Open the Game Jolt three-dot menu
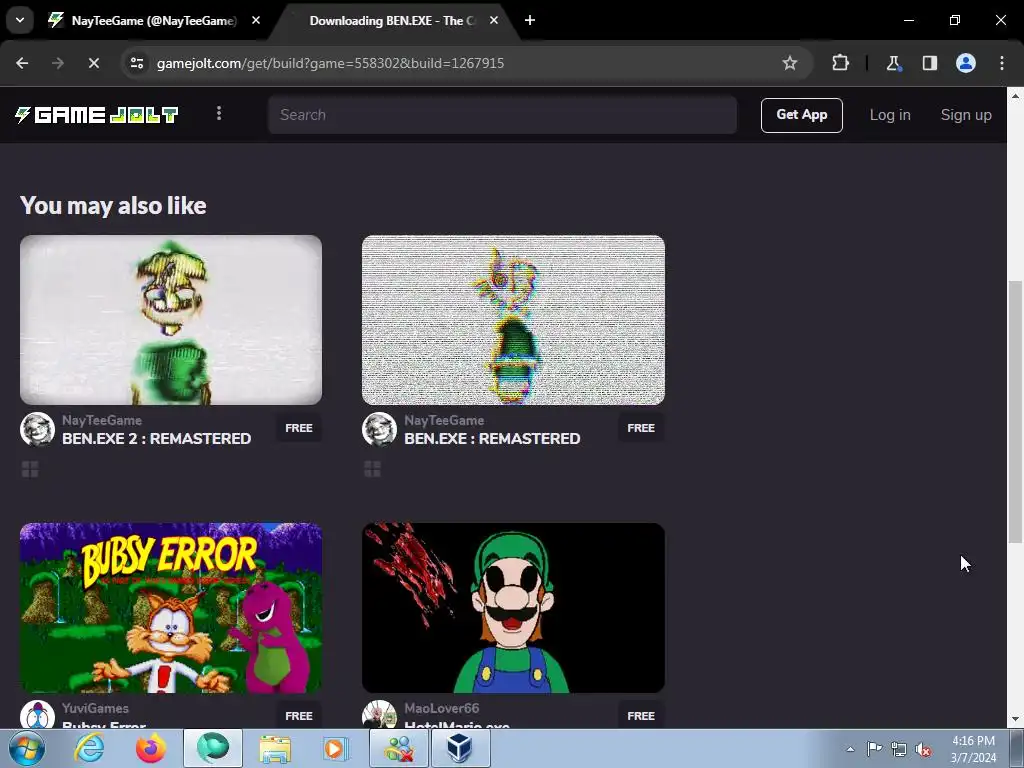The width and height of the screenshot is (1024, 768). point(219,114)
